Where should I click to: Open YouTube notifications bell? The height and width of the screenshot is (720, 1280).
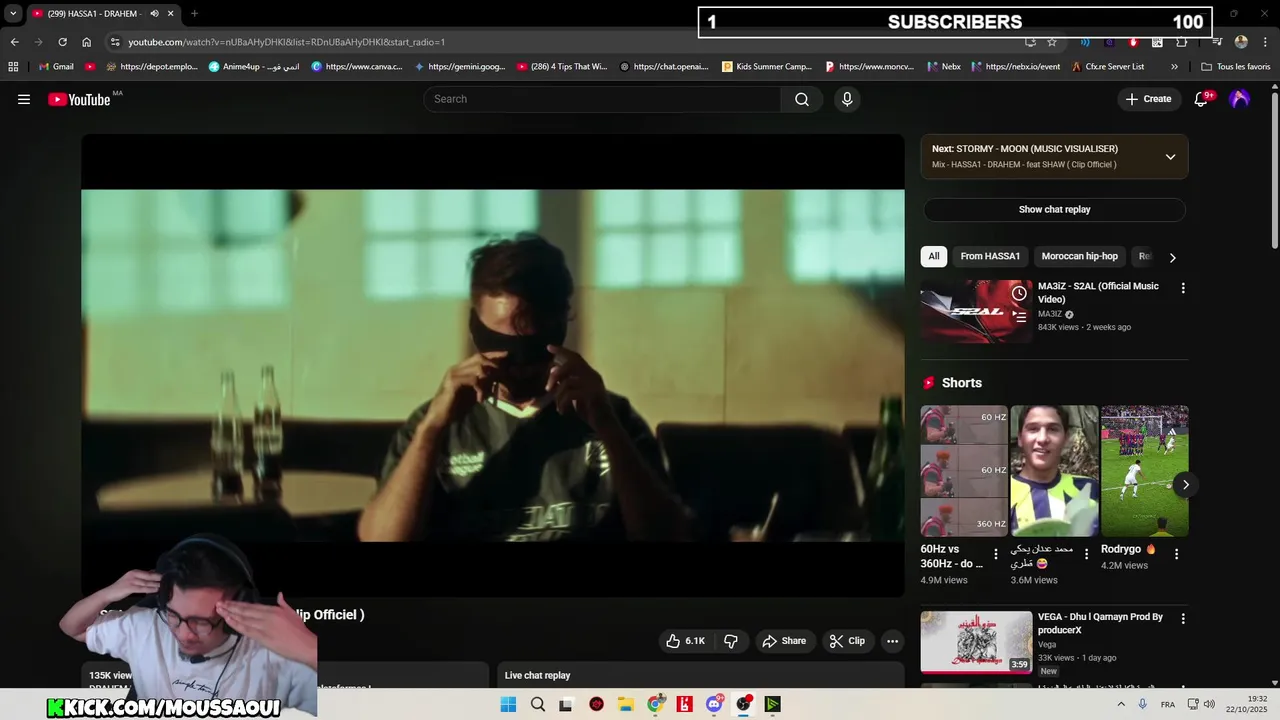(x=1202, y=99)
